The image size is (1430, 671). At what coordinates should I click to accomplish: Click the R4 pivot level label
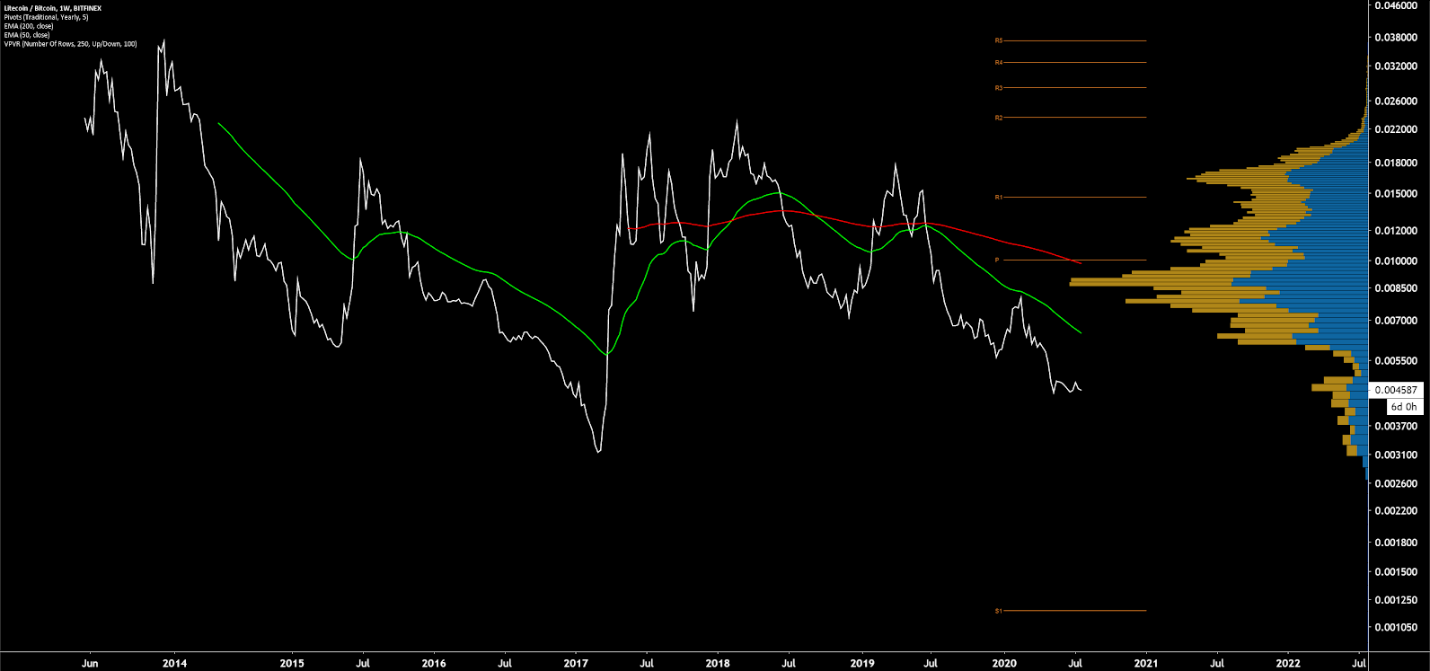[x=998, y=63]
